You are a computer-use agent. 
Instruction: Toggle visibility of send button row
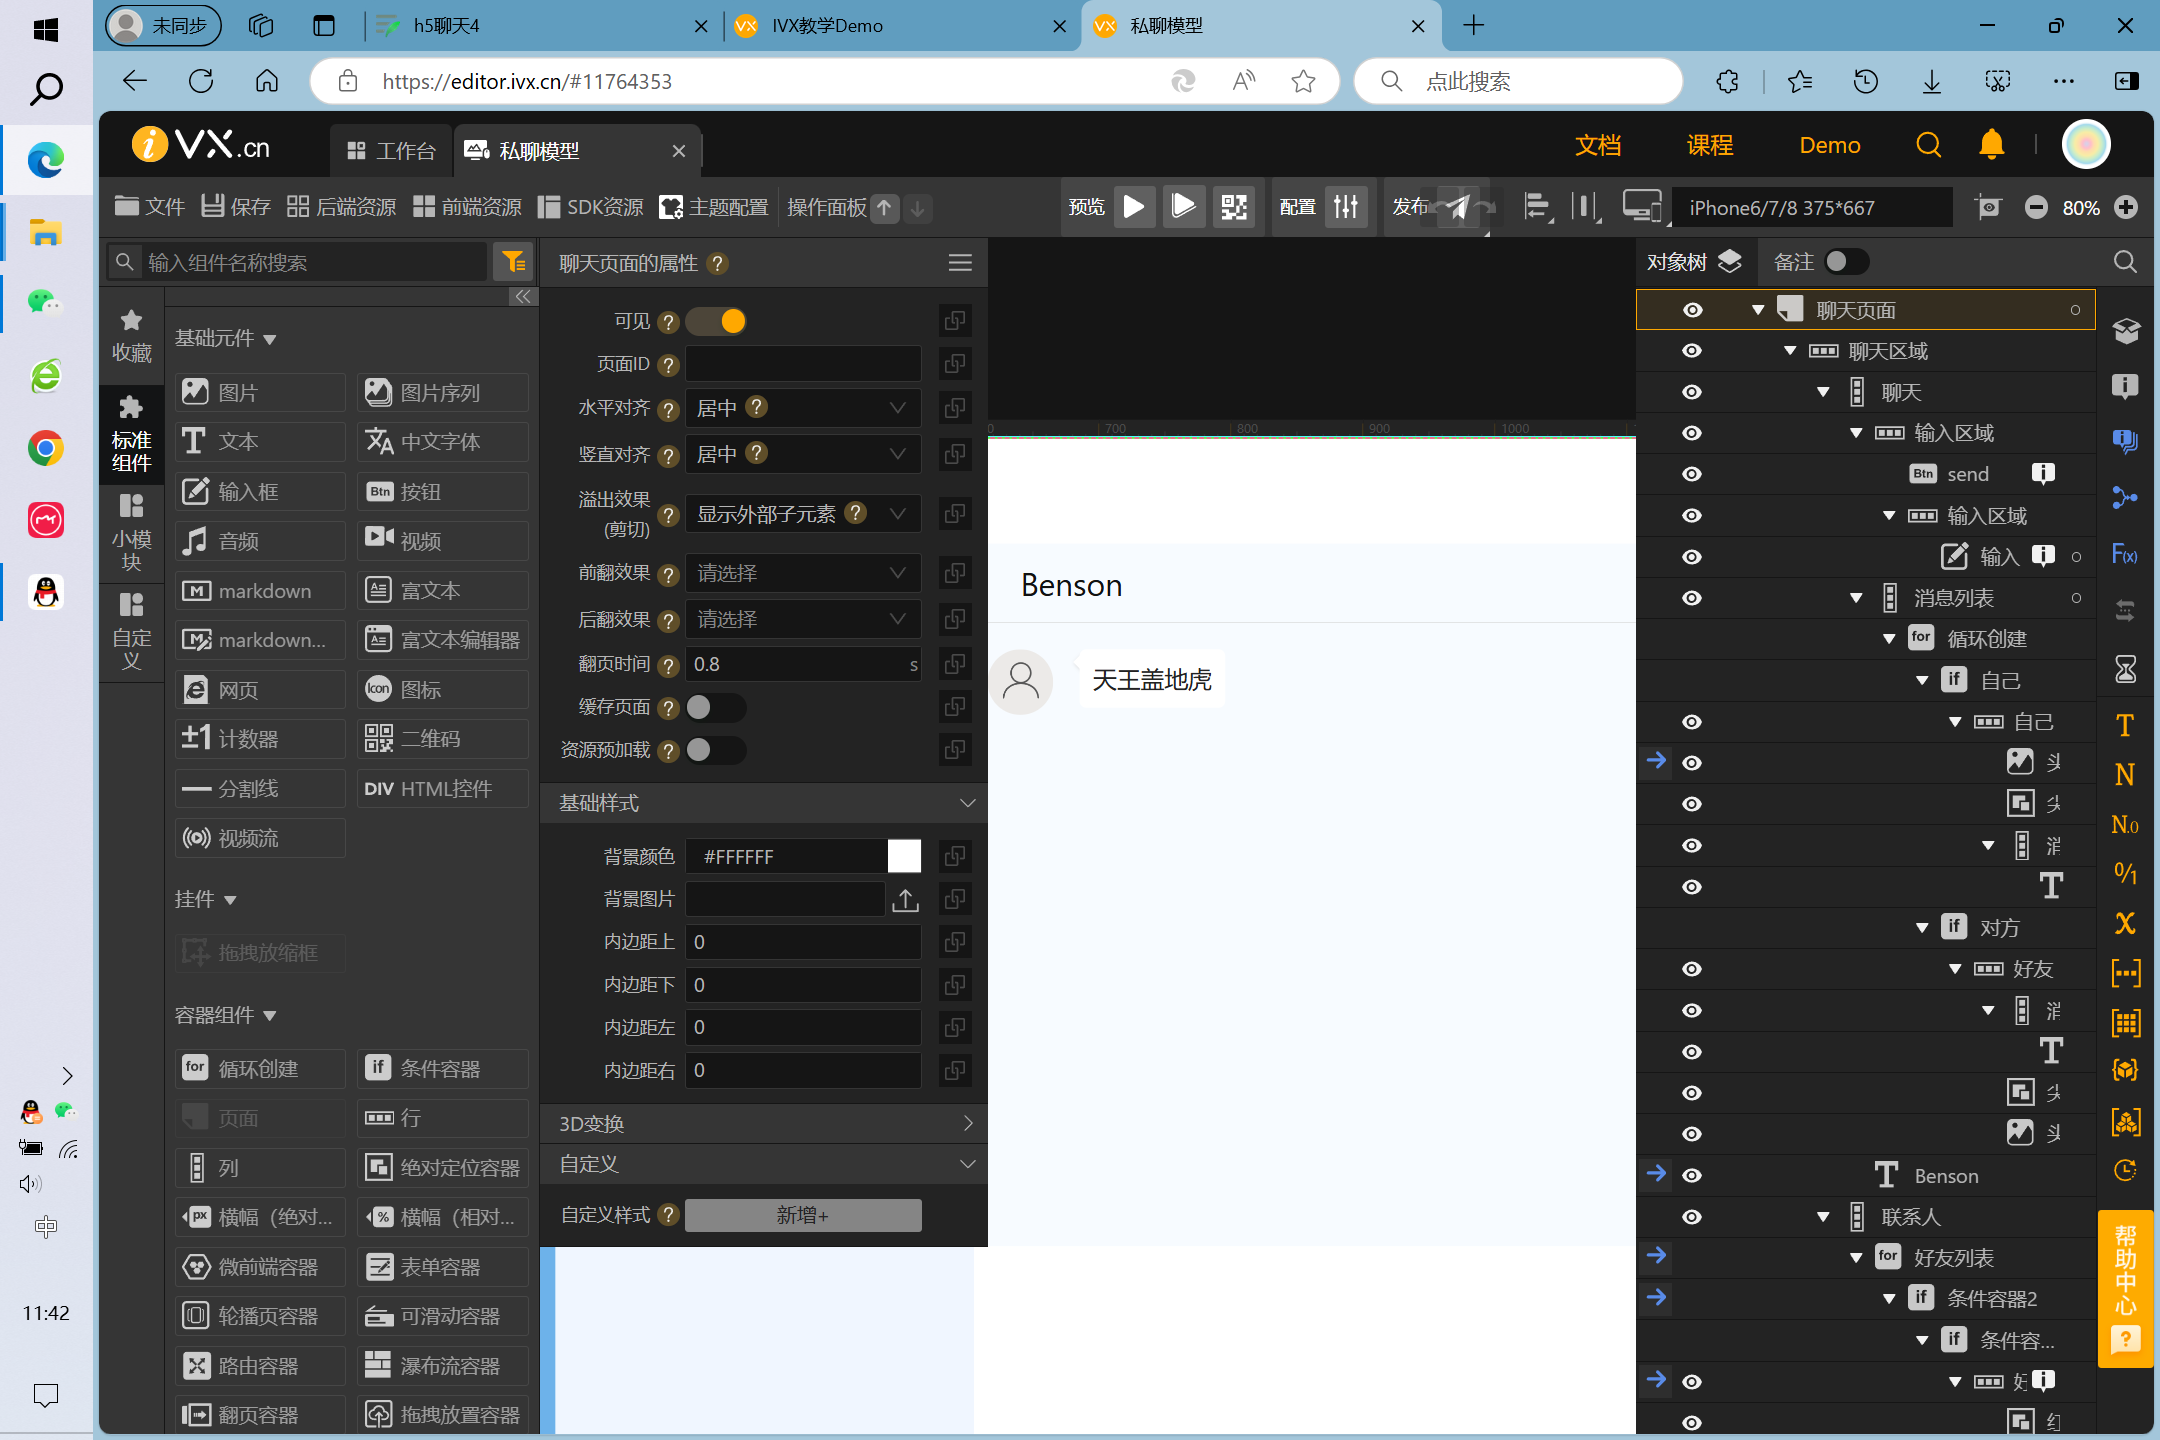(1692, 474)
